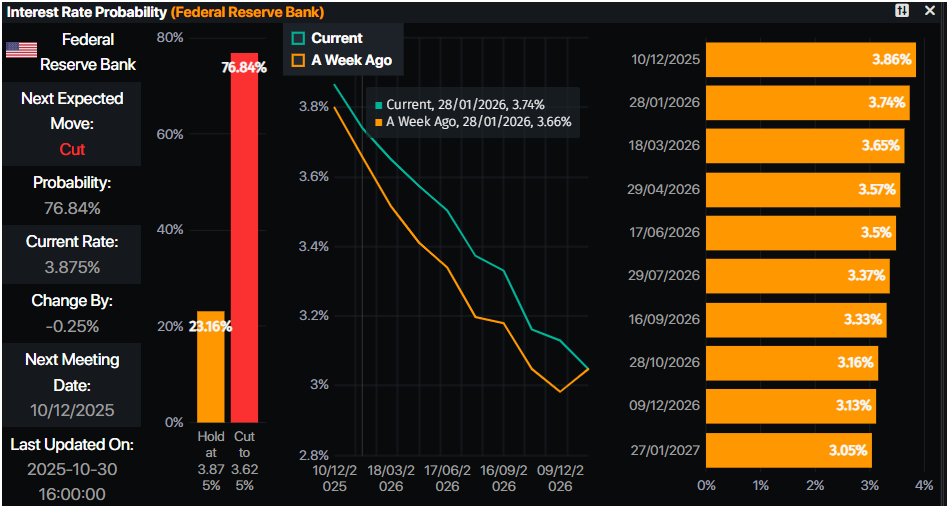
Task: Select the 29/04/2026 bar showing 3.57%
Action: coord(802,189)
